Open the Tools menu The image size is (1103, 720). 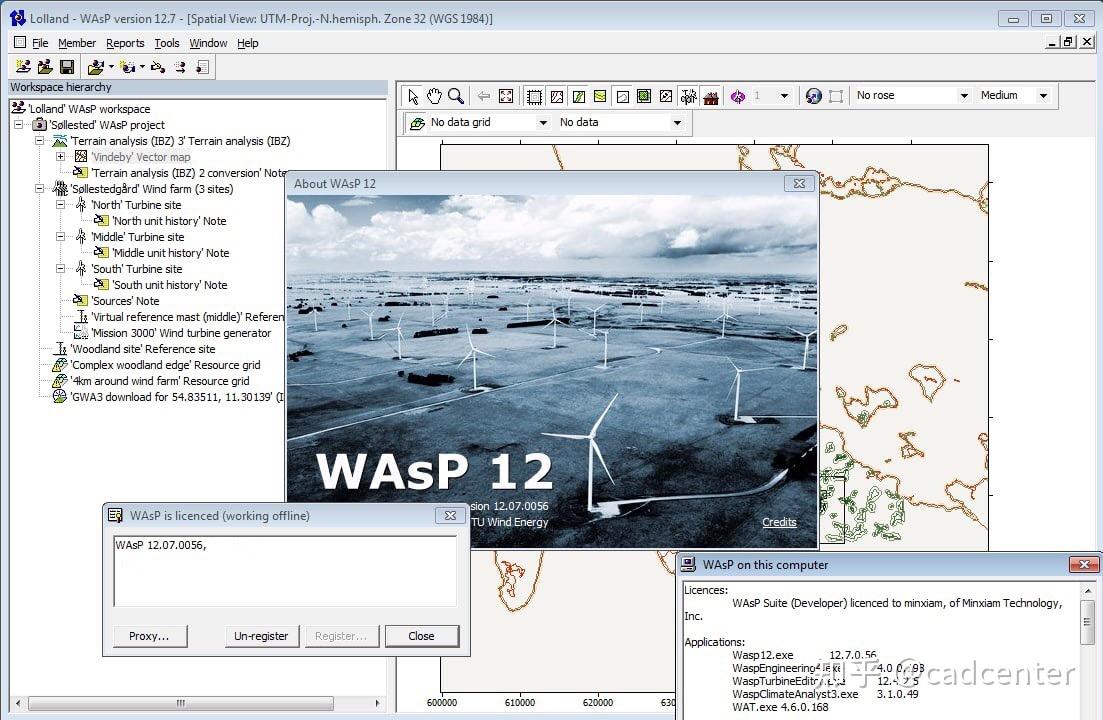pyautogui.click(x=166, y=43)
